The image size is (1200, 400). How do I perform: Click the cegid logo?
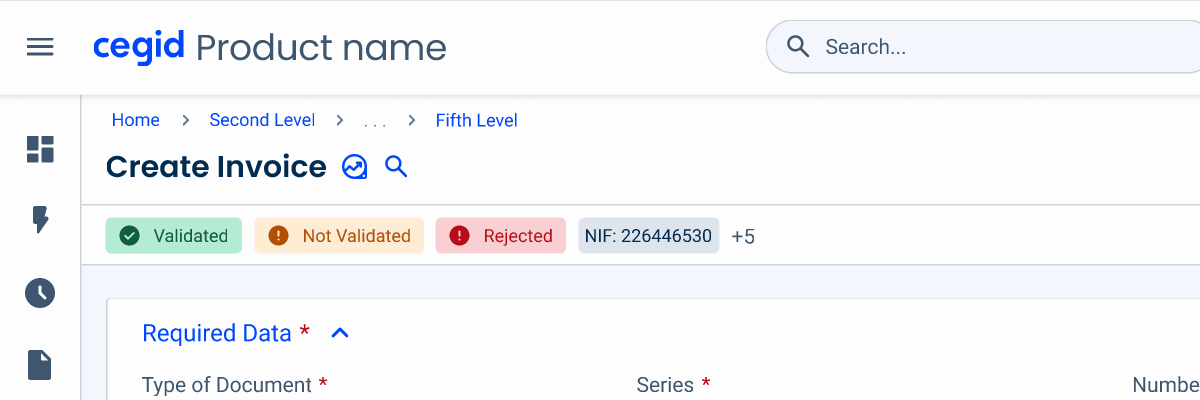coord(138,47)
